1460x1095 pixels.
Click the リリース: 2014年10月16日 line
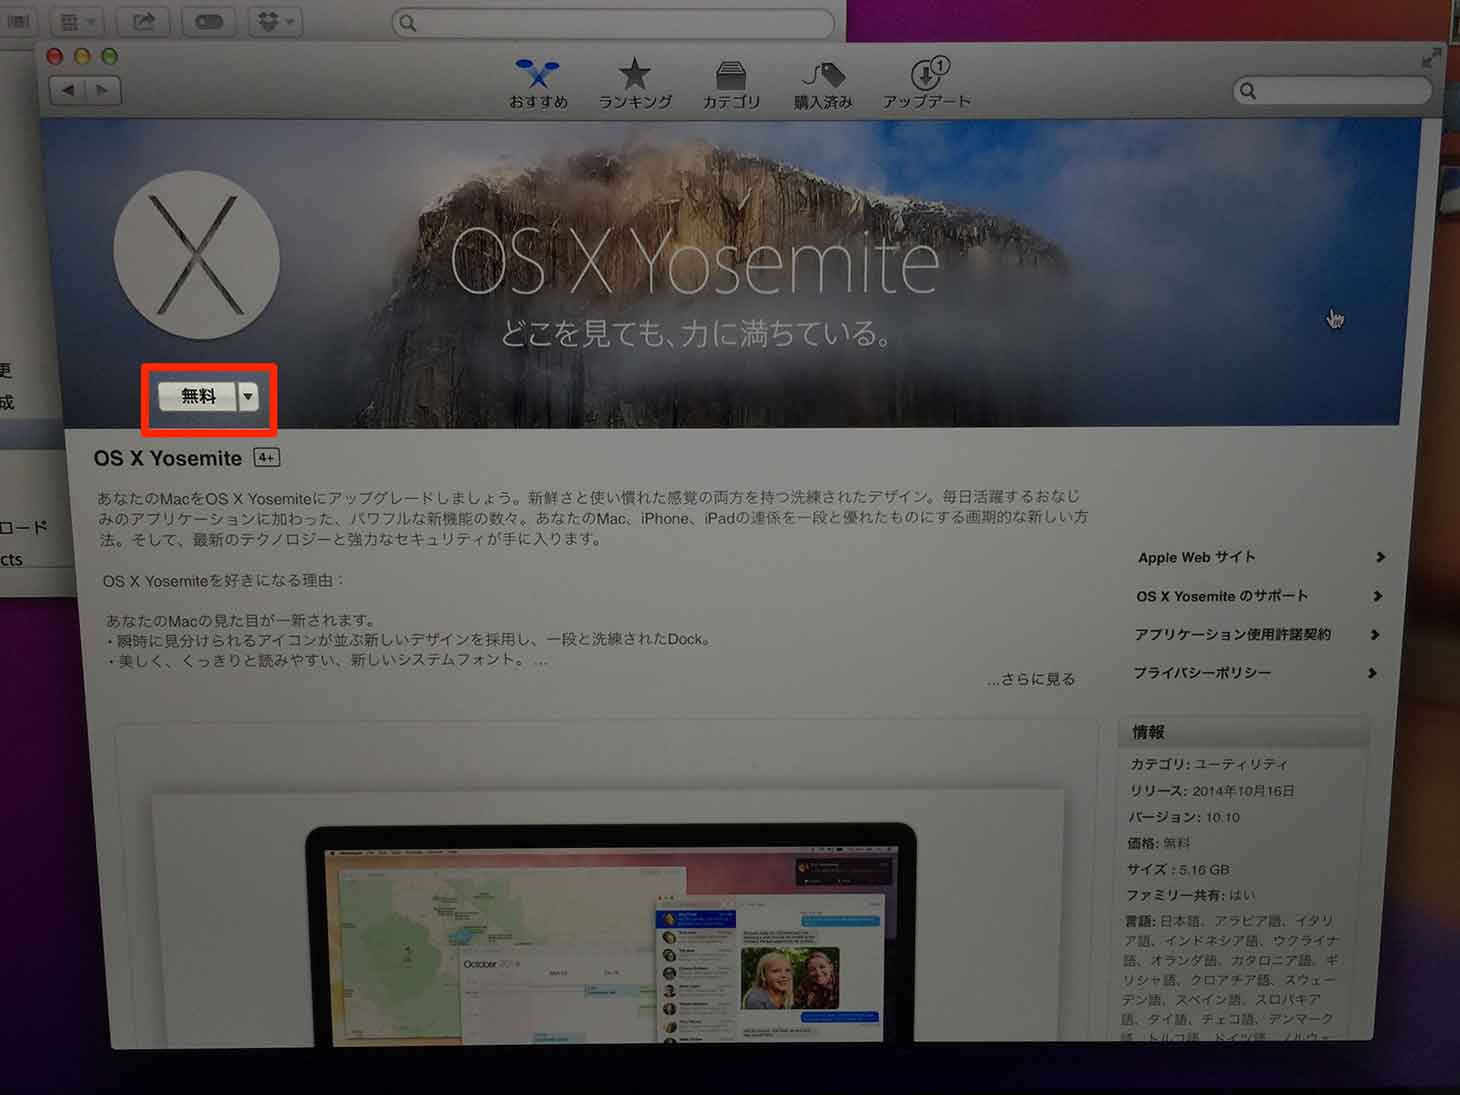tap(1212, 791)
